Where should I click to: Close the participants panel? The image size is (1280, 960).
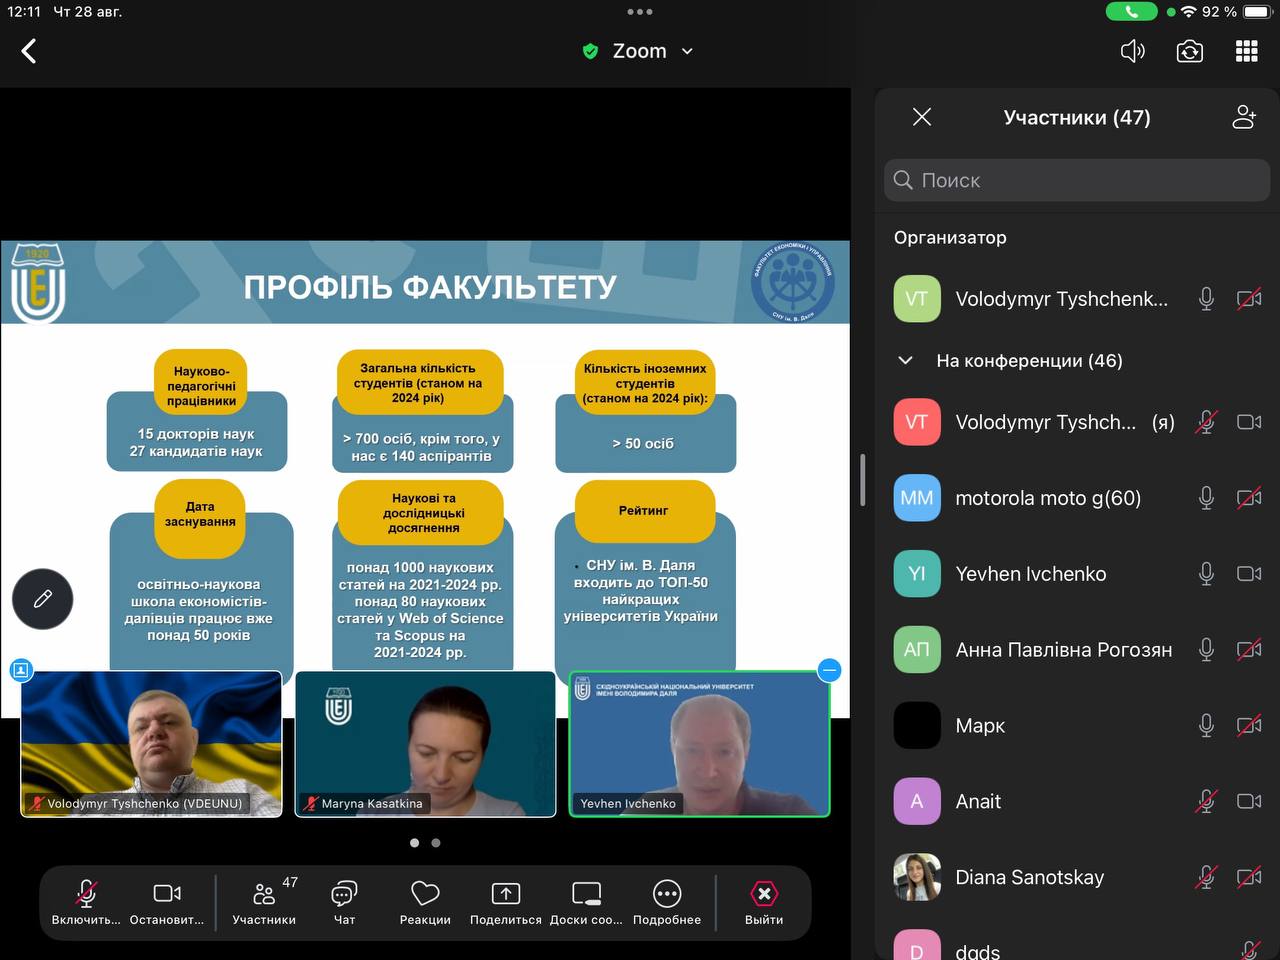coord(922,117)
